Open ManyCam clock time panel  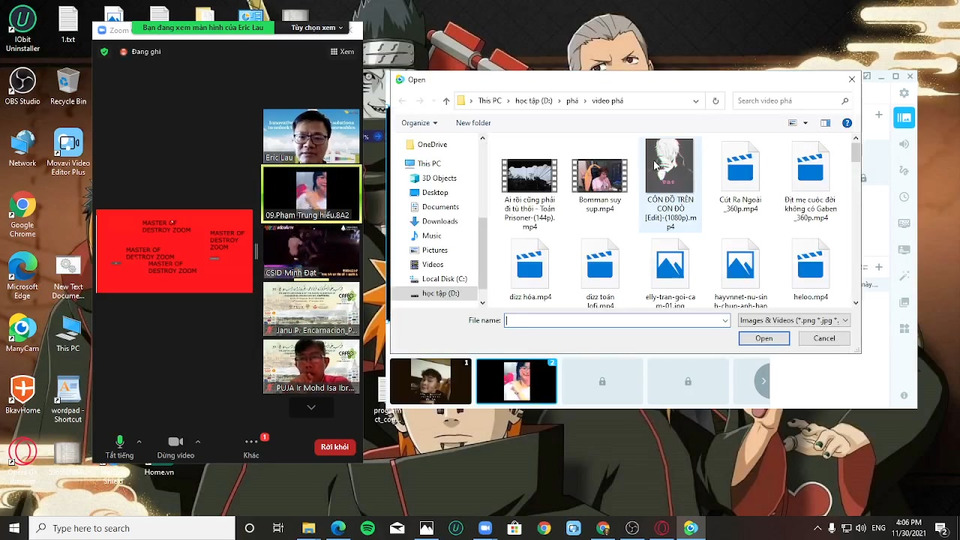(x=904, y=197)
